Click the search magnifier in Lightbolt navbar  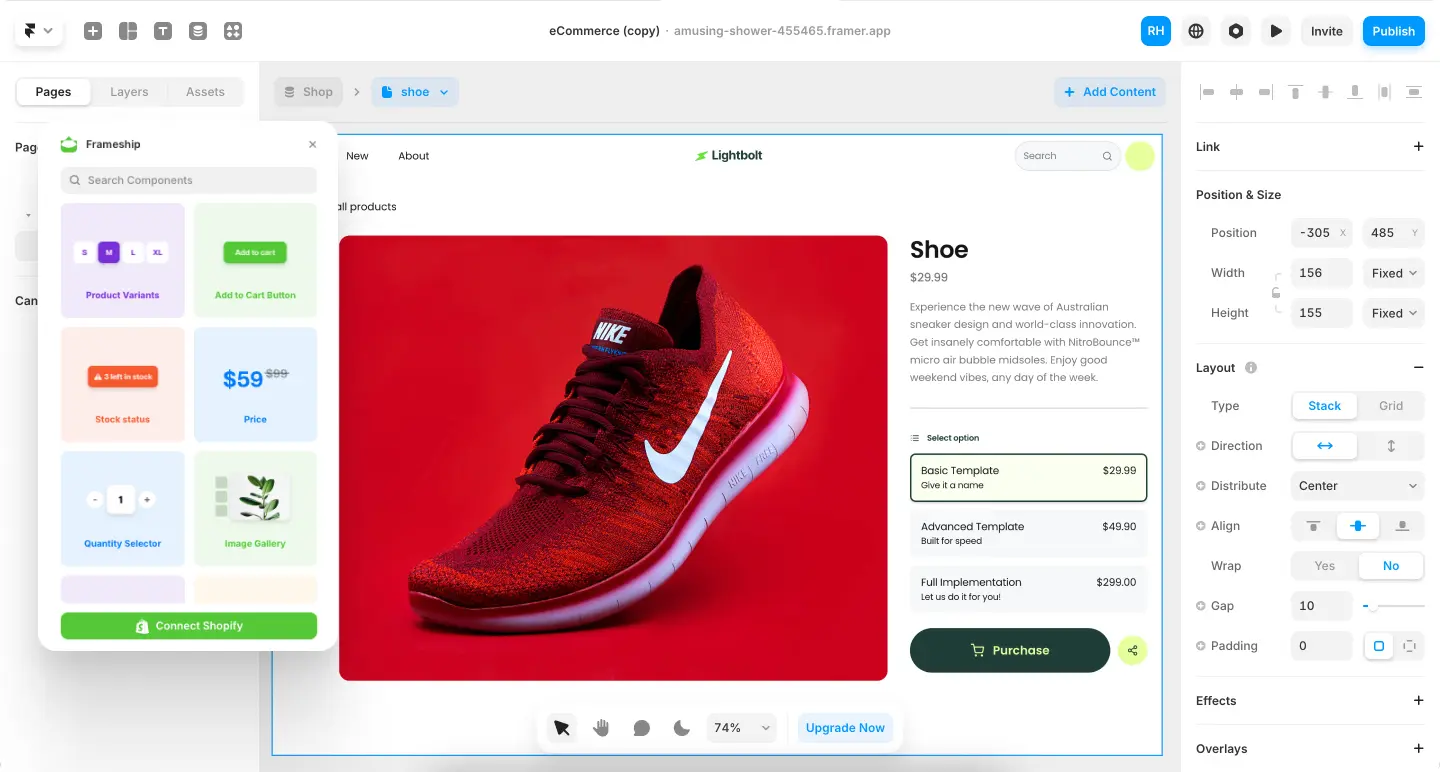click(x=1107, y=156)
